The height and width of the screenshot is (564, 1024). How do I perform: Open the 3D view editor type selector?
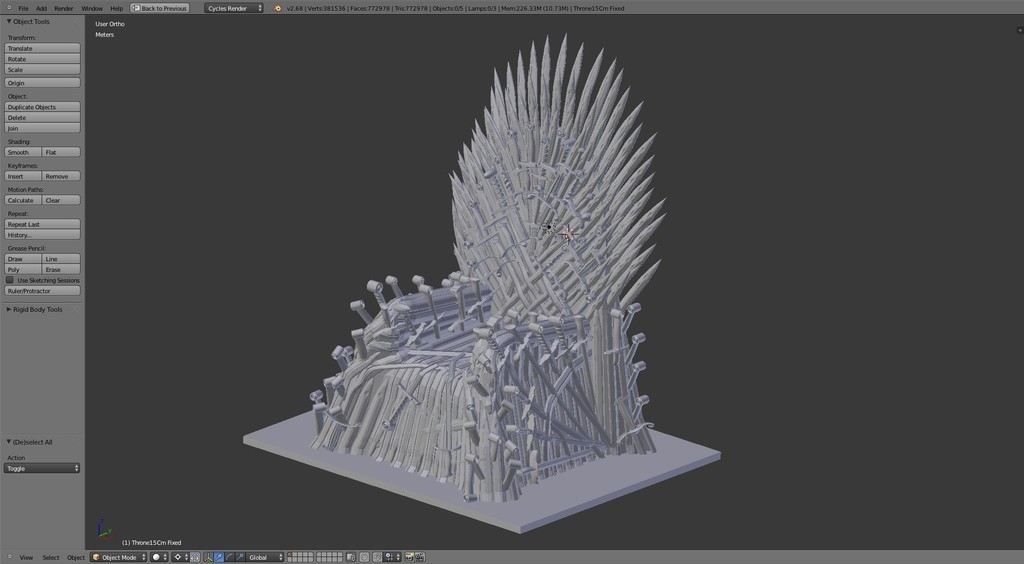tap(10, 557)
